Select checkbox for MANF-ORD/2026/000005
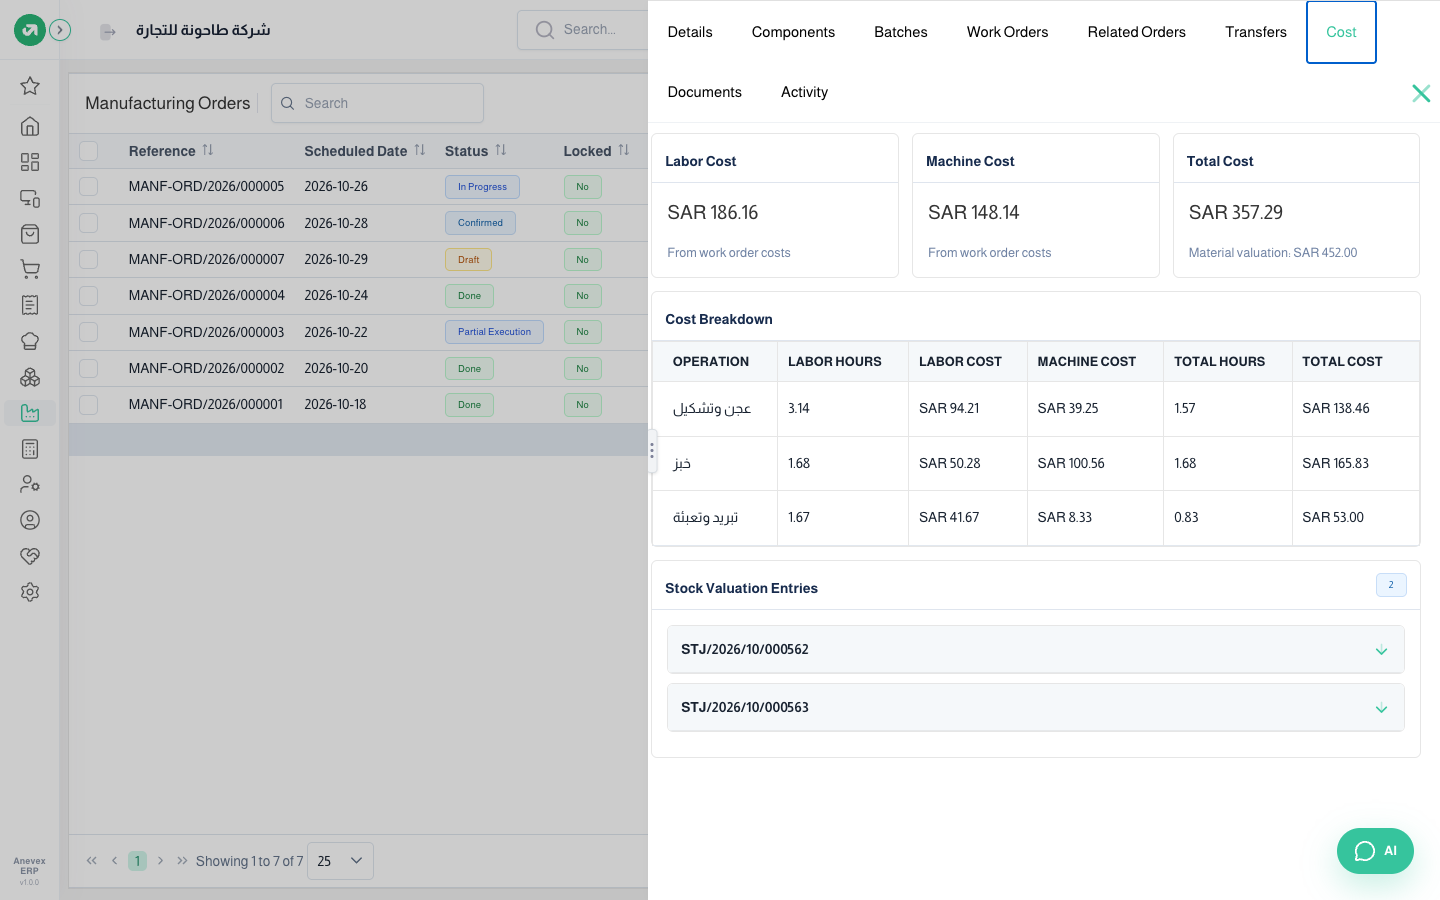Viewport: 1440px width, 900px height. (x=89, y=186)
